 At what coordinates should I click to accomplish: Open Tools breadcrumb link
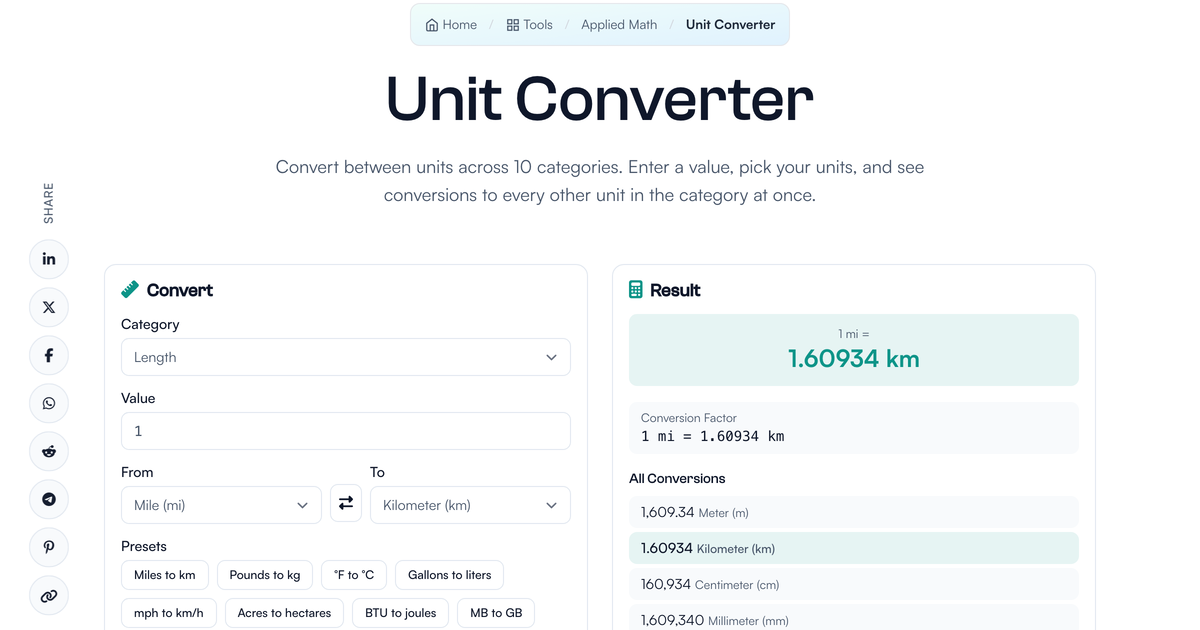tap(529, 25)
